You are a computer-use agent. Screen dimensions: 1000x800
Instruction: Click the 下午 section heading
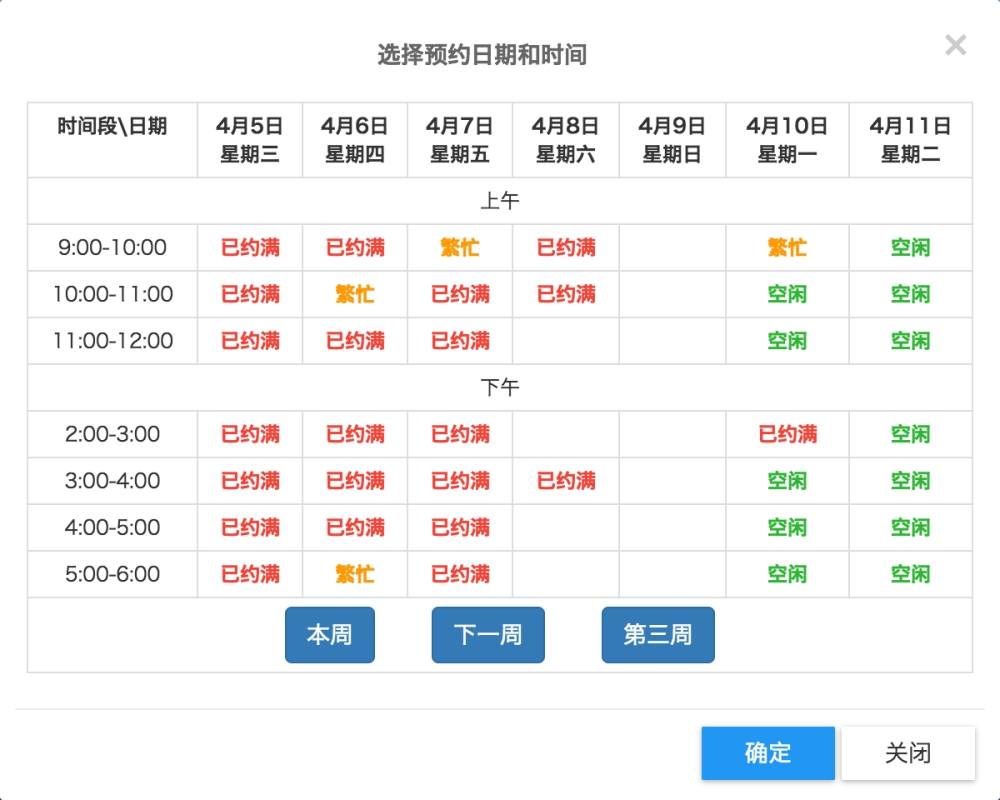coord(500,387)
